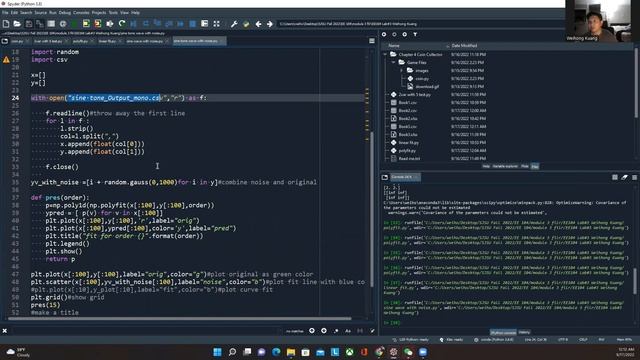This screenshot has width=640, height=360.
Task: Open the Debug menu
Action: [64, 13]
